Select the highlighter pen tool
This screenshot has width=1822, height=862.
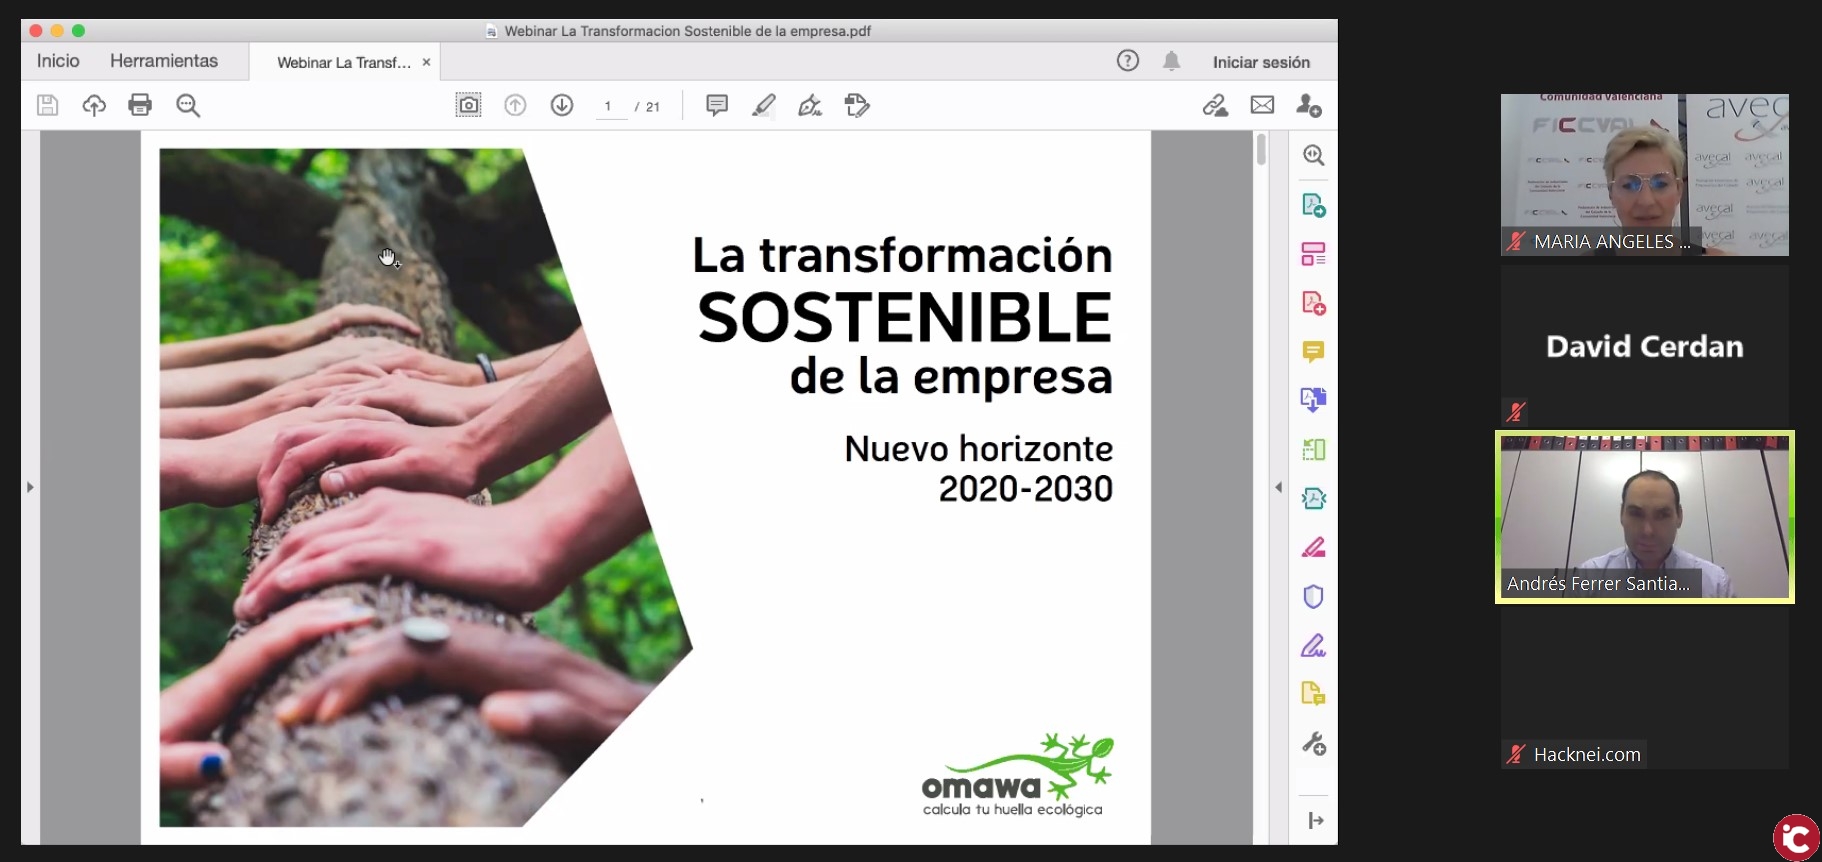(x=764, y=105)
